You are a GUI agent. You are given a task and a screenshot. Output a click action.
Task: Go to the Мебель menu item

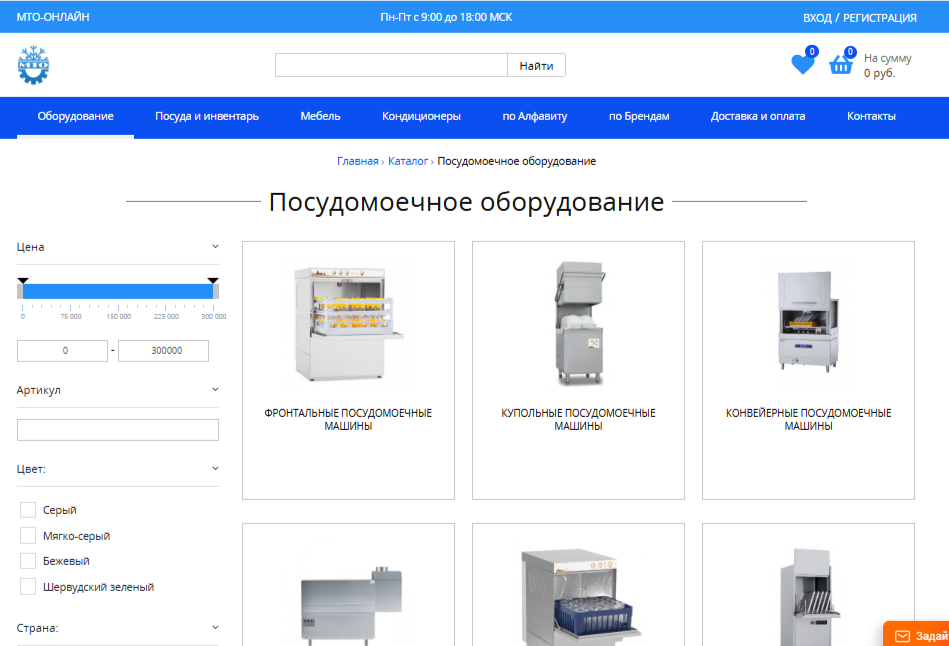click(320, 116)
